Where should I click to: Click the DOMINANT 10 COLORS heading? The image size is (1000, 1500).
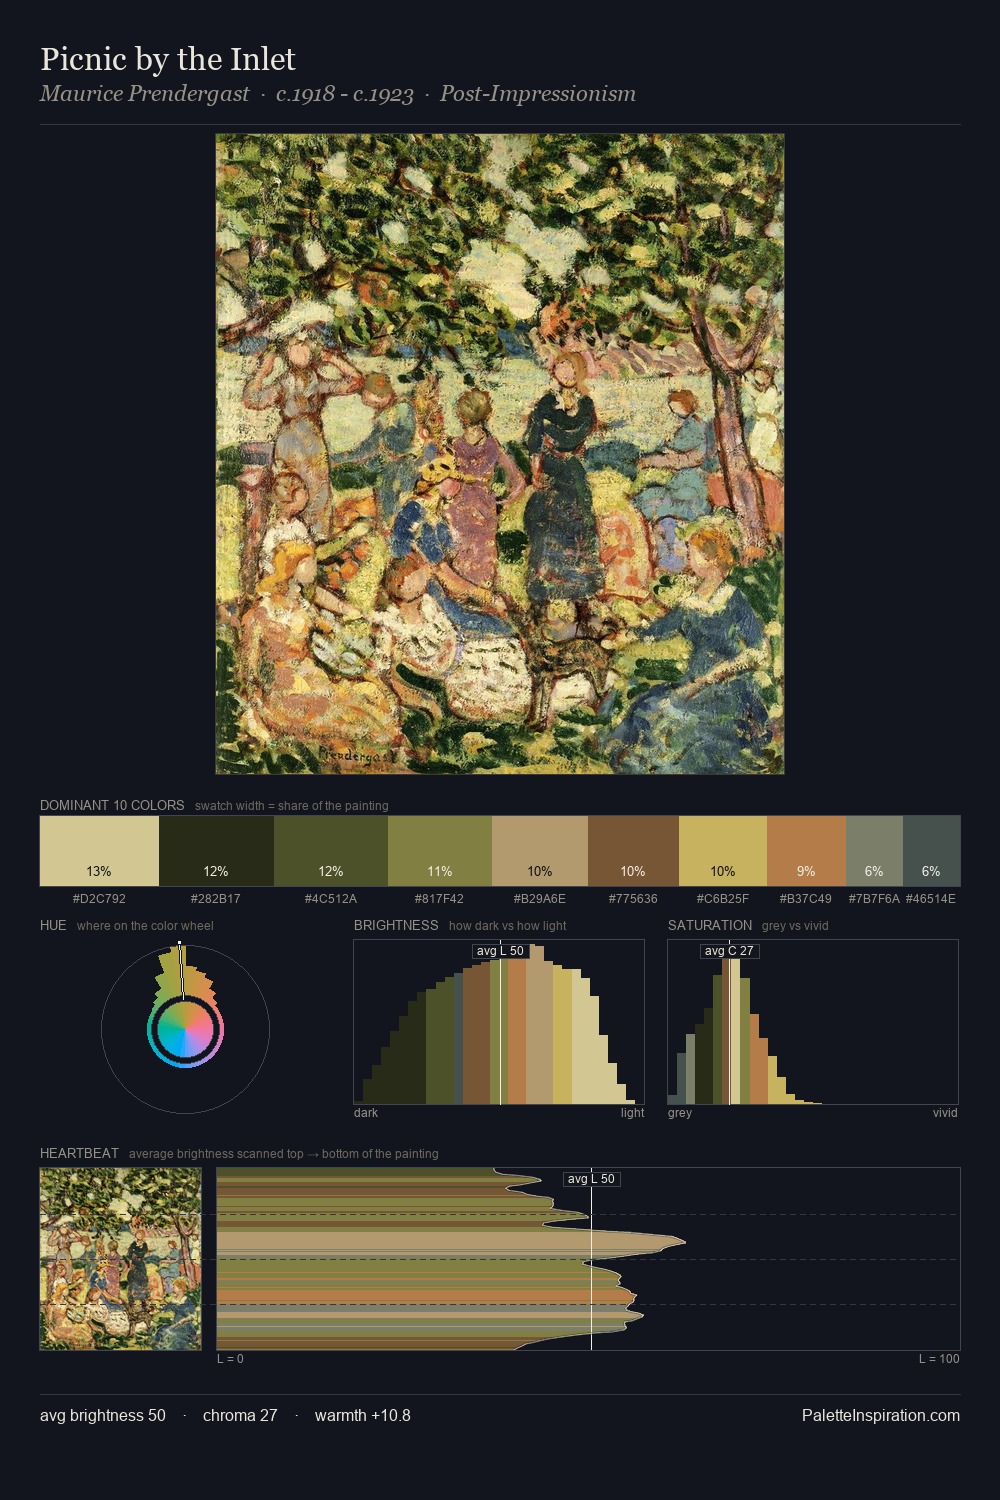pos(112,805)
